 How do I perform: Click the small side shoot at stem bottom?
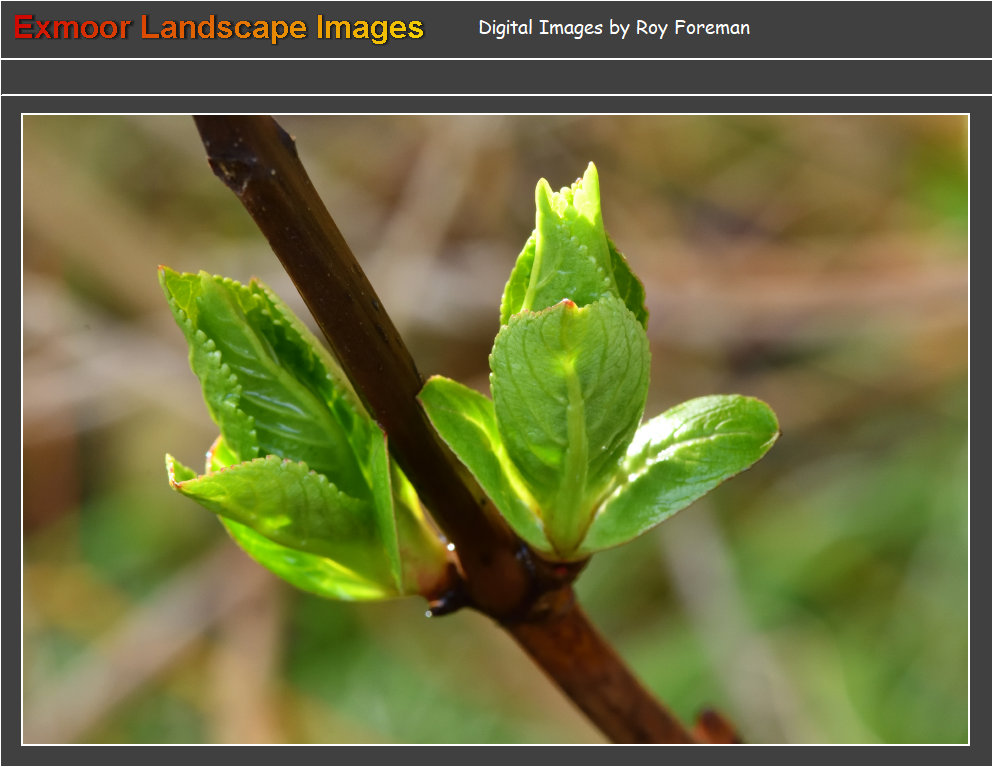715,727
